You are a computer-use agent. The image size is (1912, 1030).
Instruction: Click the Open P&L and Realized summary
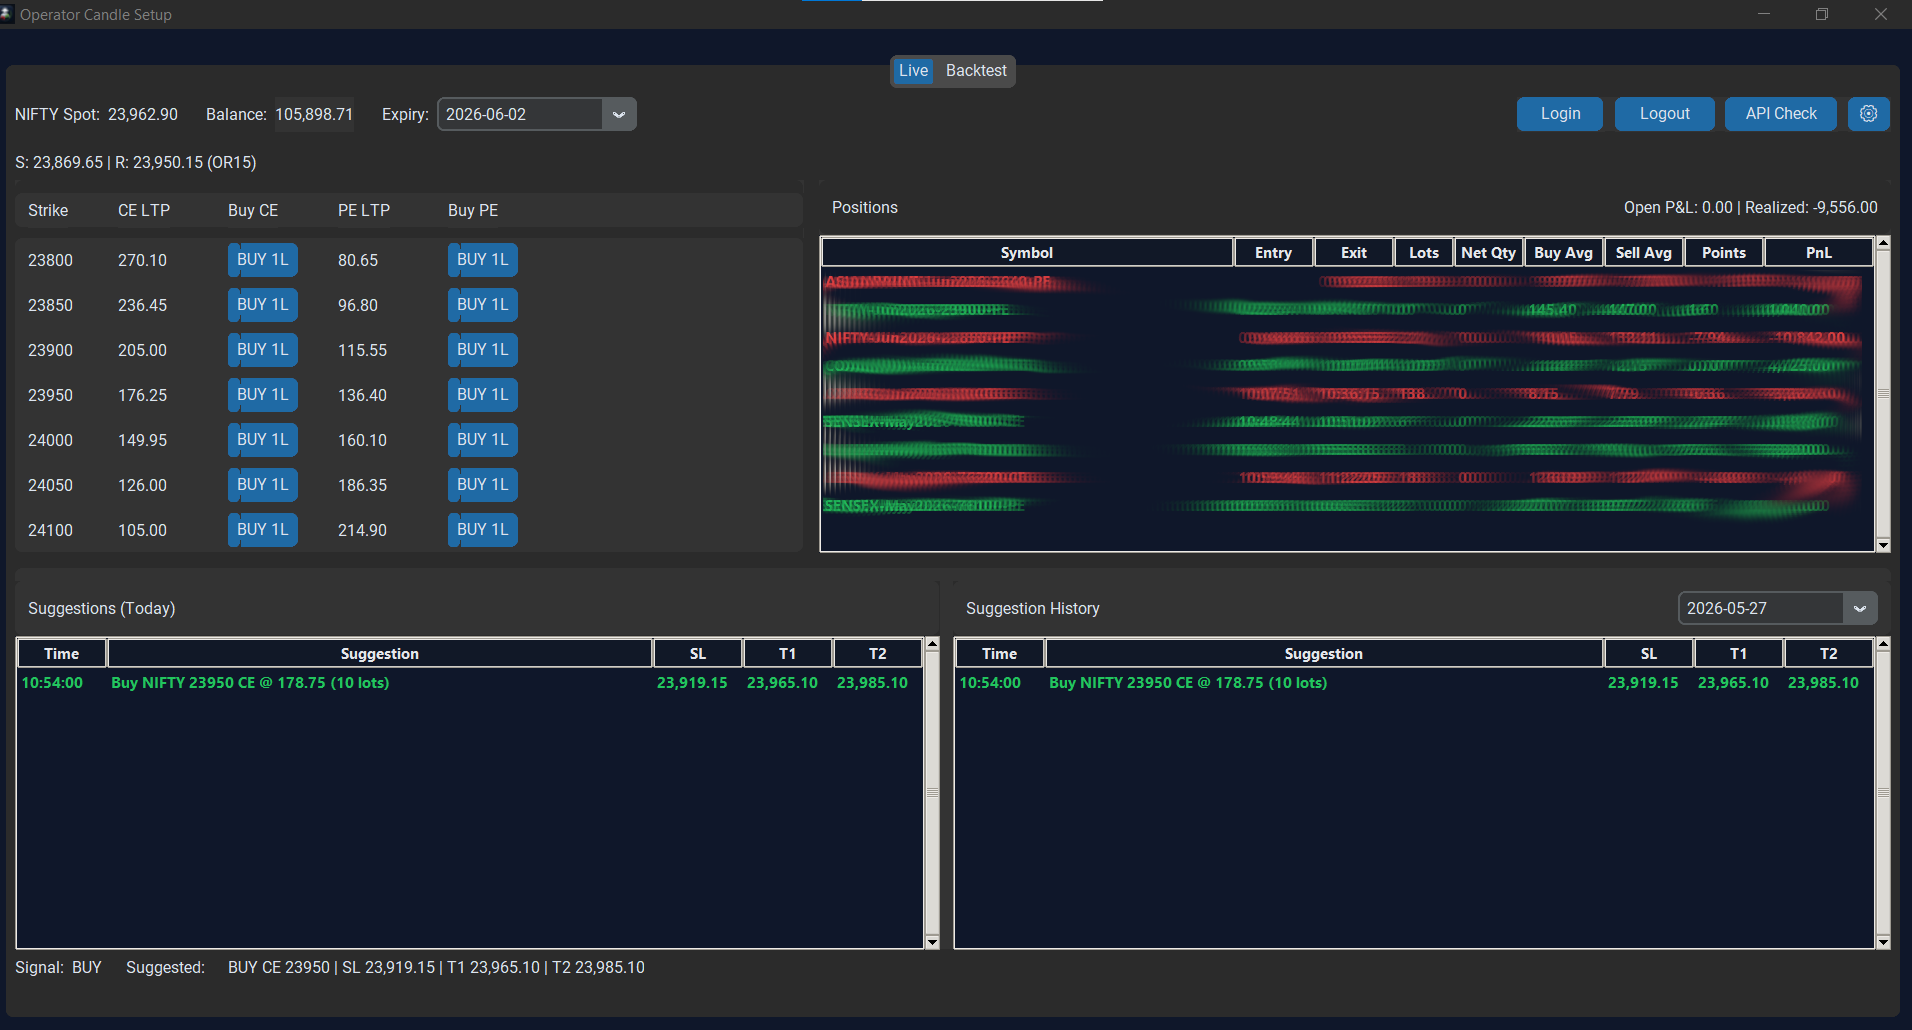(1751, 208)
